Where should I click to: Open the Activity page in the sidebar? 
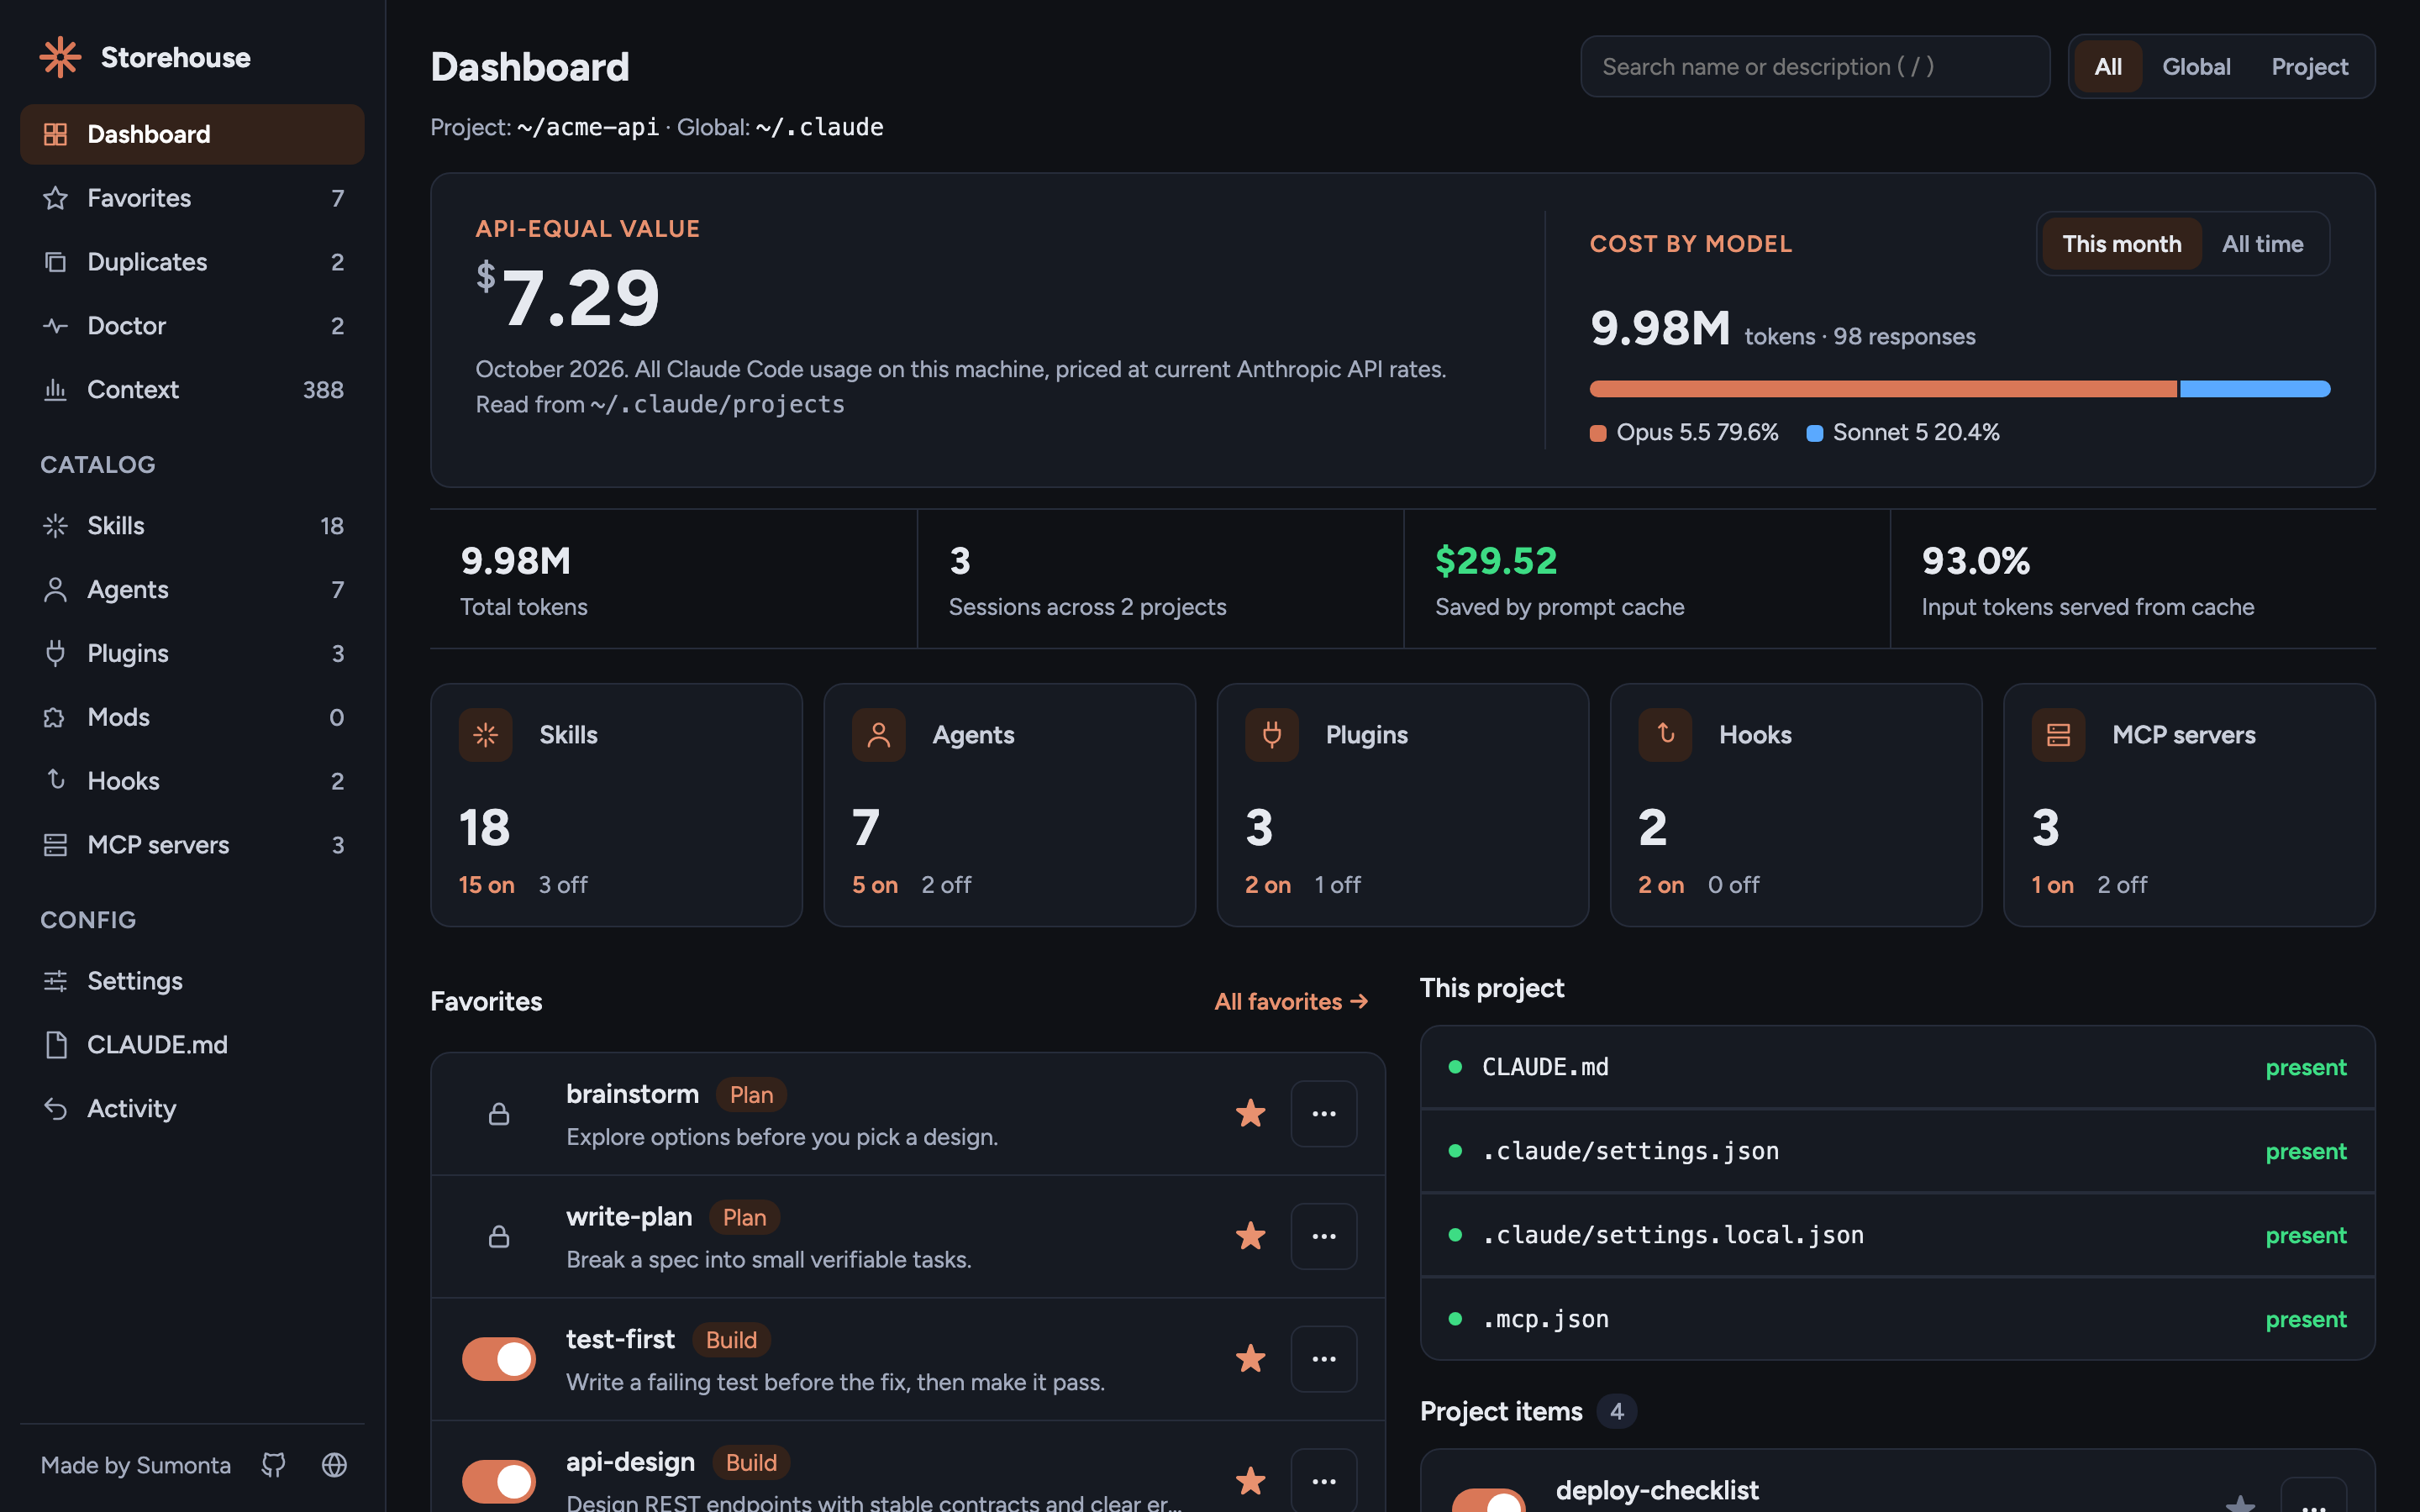[x=192, y=1109]
